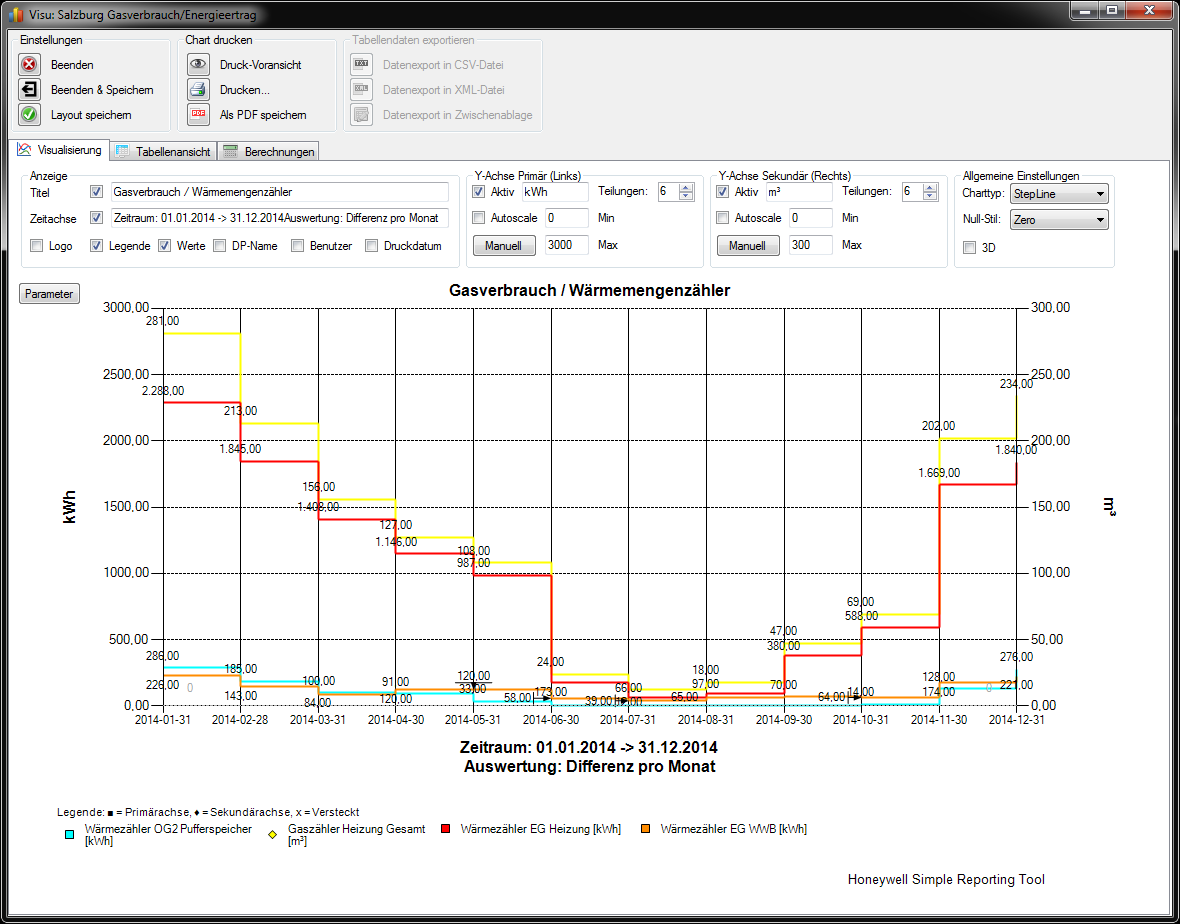This screenshot has width=1180, height=924.
Task: Toggle secondary Y-axis Aktiv checkbox
Action: pyautogui.click(x=722, y=192)
